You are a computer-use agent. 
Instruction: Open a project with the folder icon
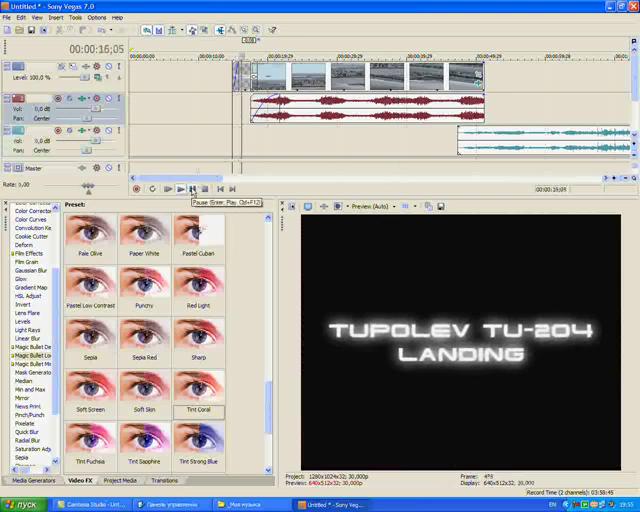pos(19,30)
